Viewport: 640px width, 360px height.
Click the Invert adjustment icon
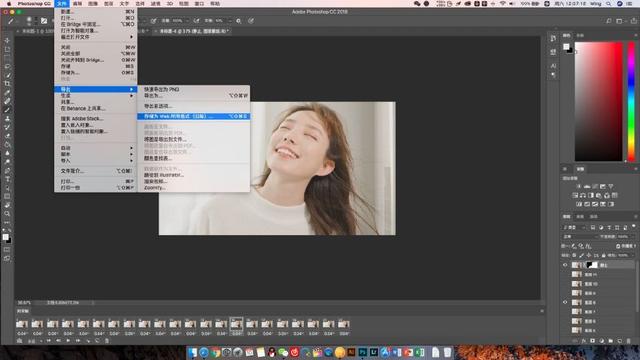click(x=579, y=204)
